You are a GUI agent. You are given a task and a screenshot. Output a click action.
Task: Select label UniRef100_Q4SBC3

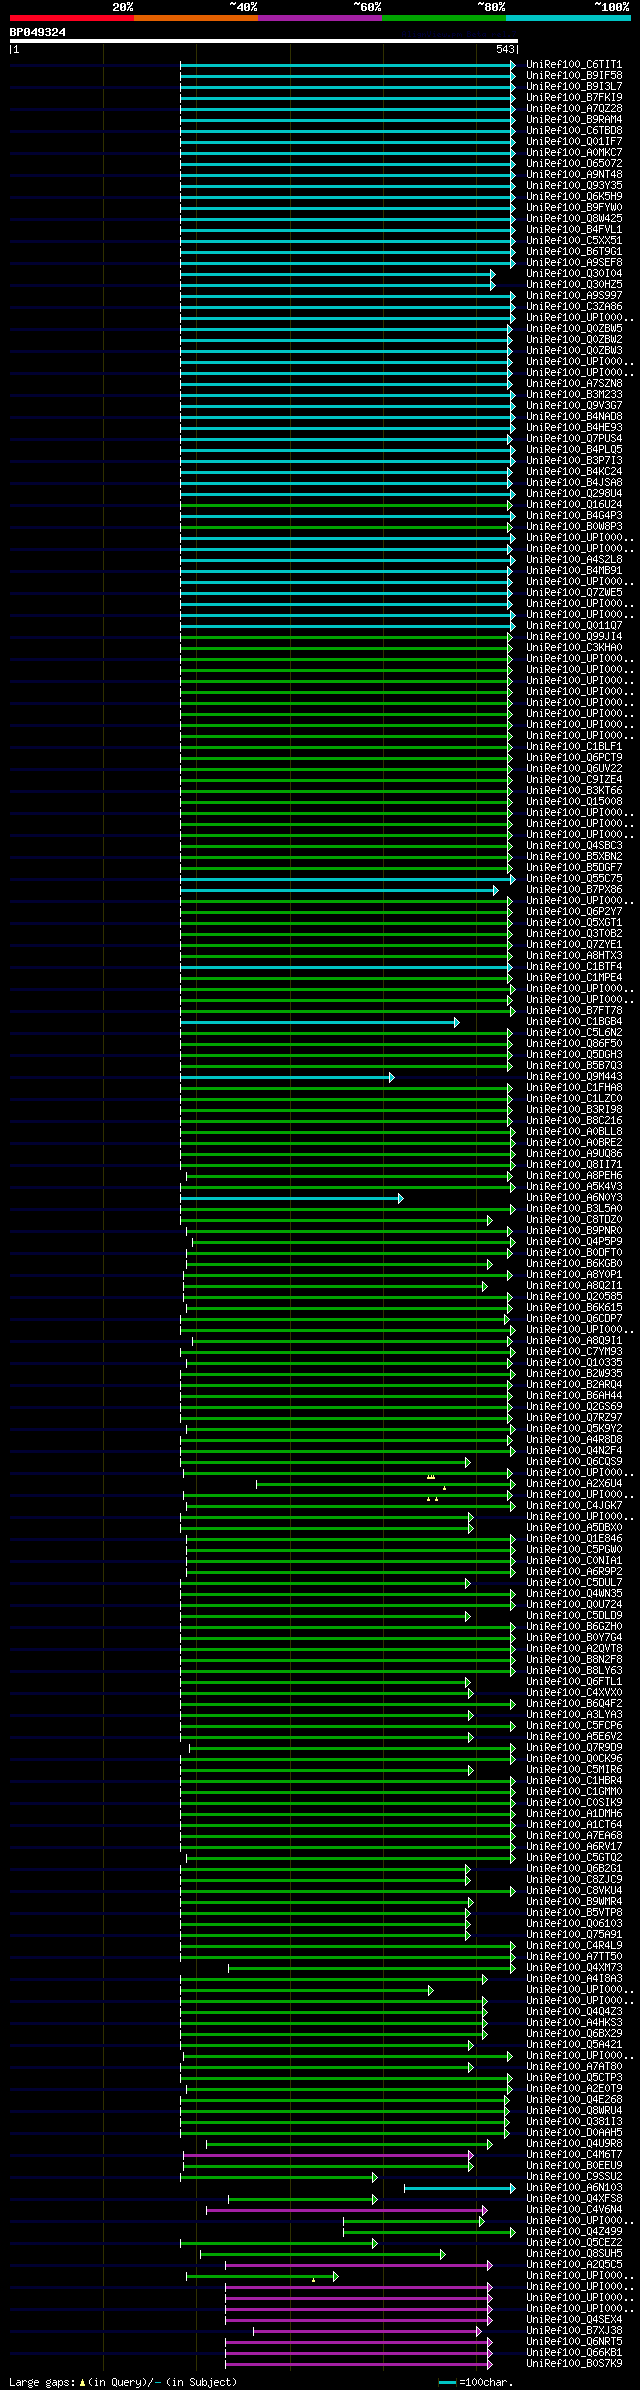[574, 845]
